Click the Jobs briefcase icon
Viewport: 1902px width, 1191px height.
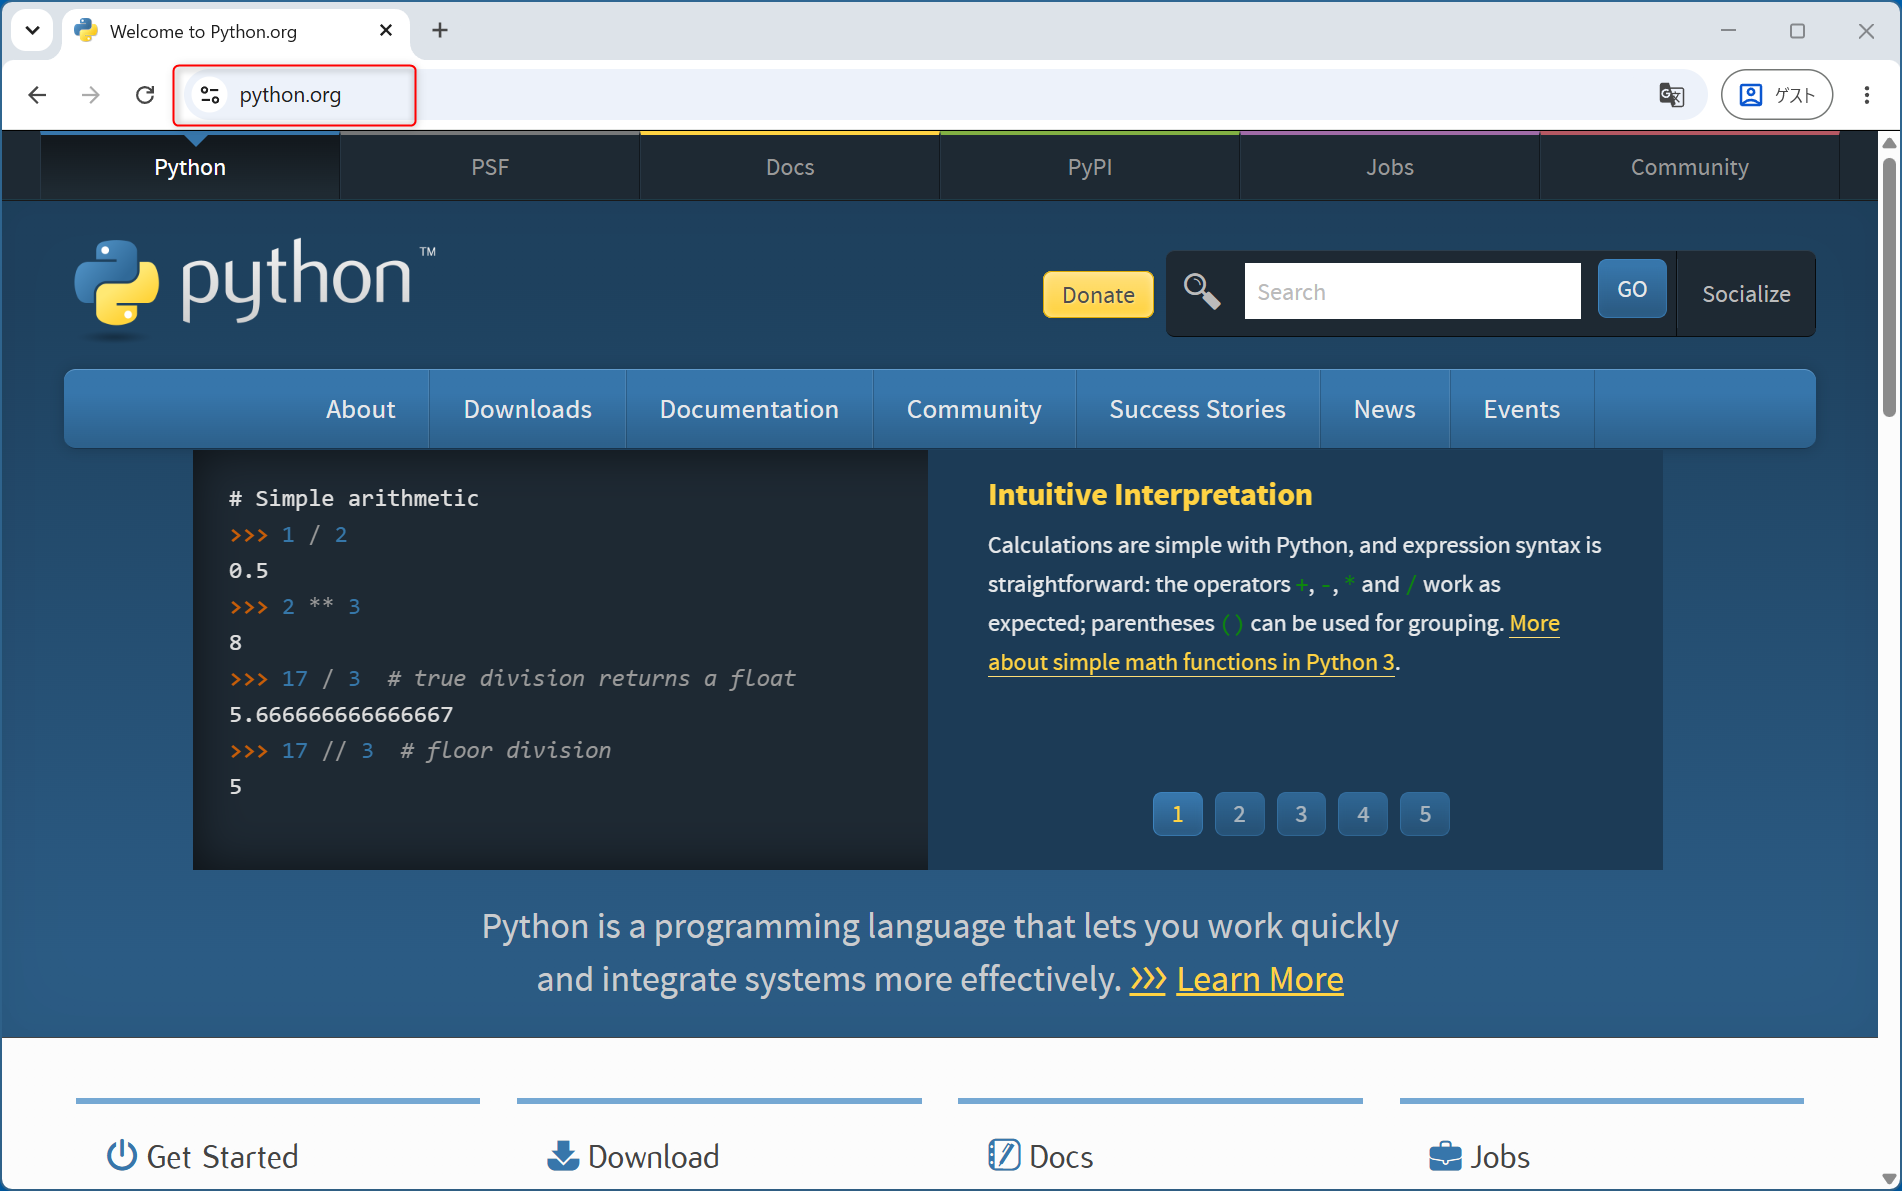click(x=1445, y=1155)
